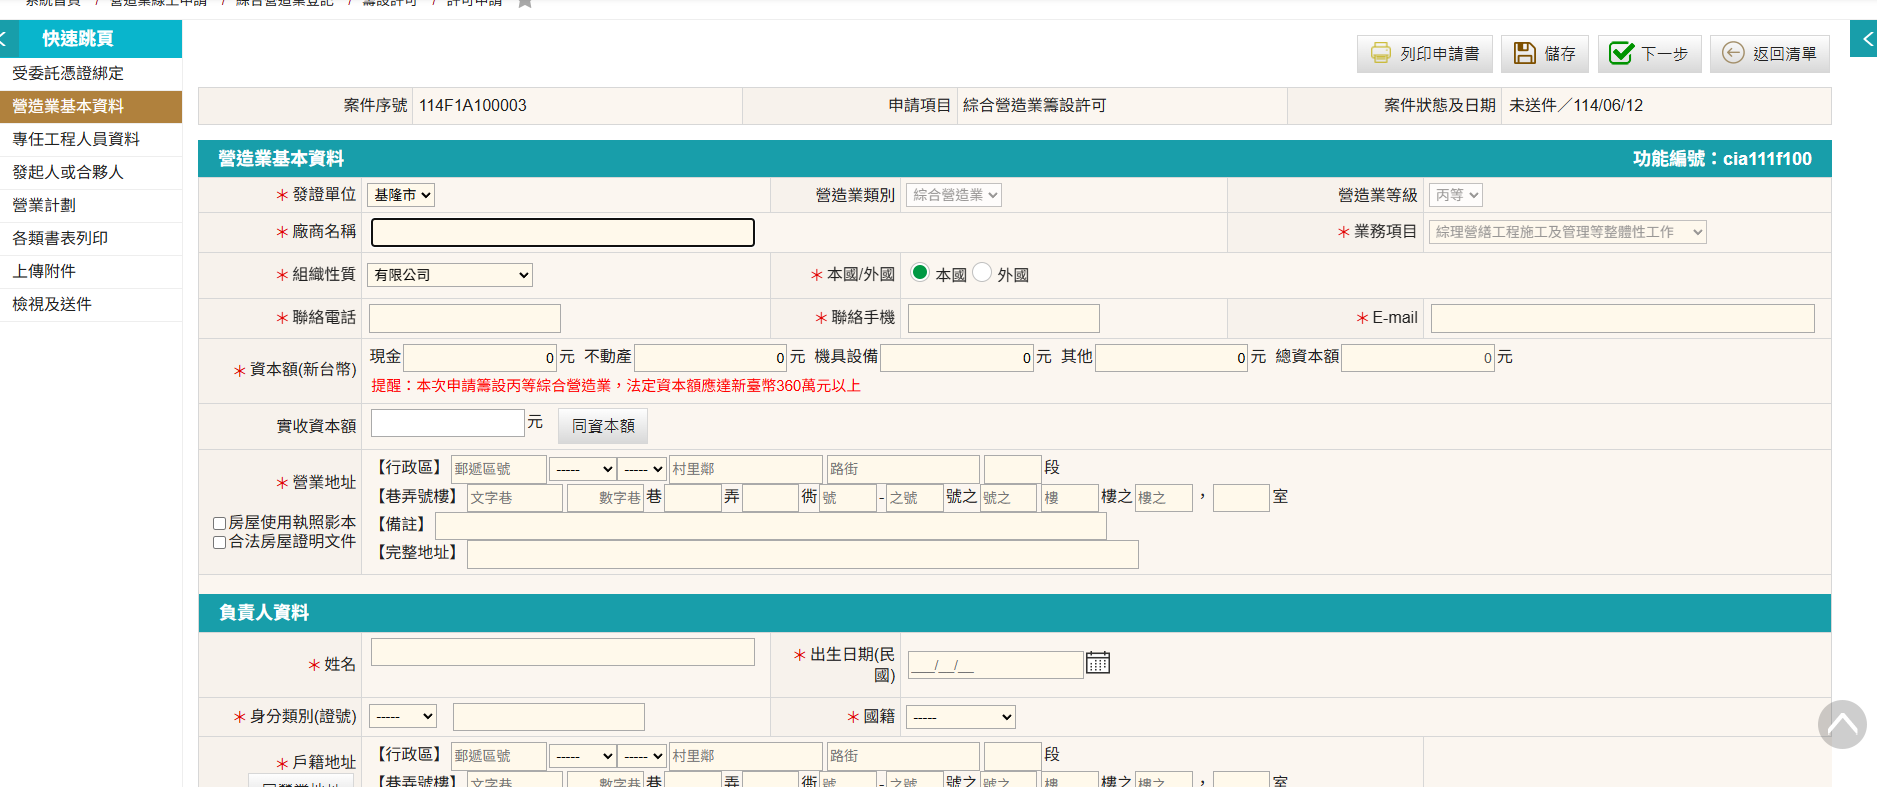The height and width of the screenshot is (787, 1877).
Task: Go to 專任工程人員資料 in sidebar
Action: coord(76,139)
